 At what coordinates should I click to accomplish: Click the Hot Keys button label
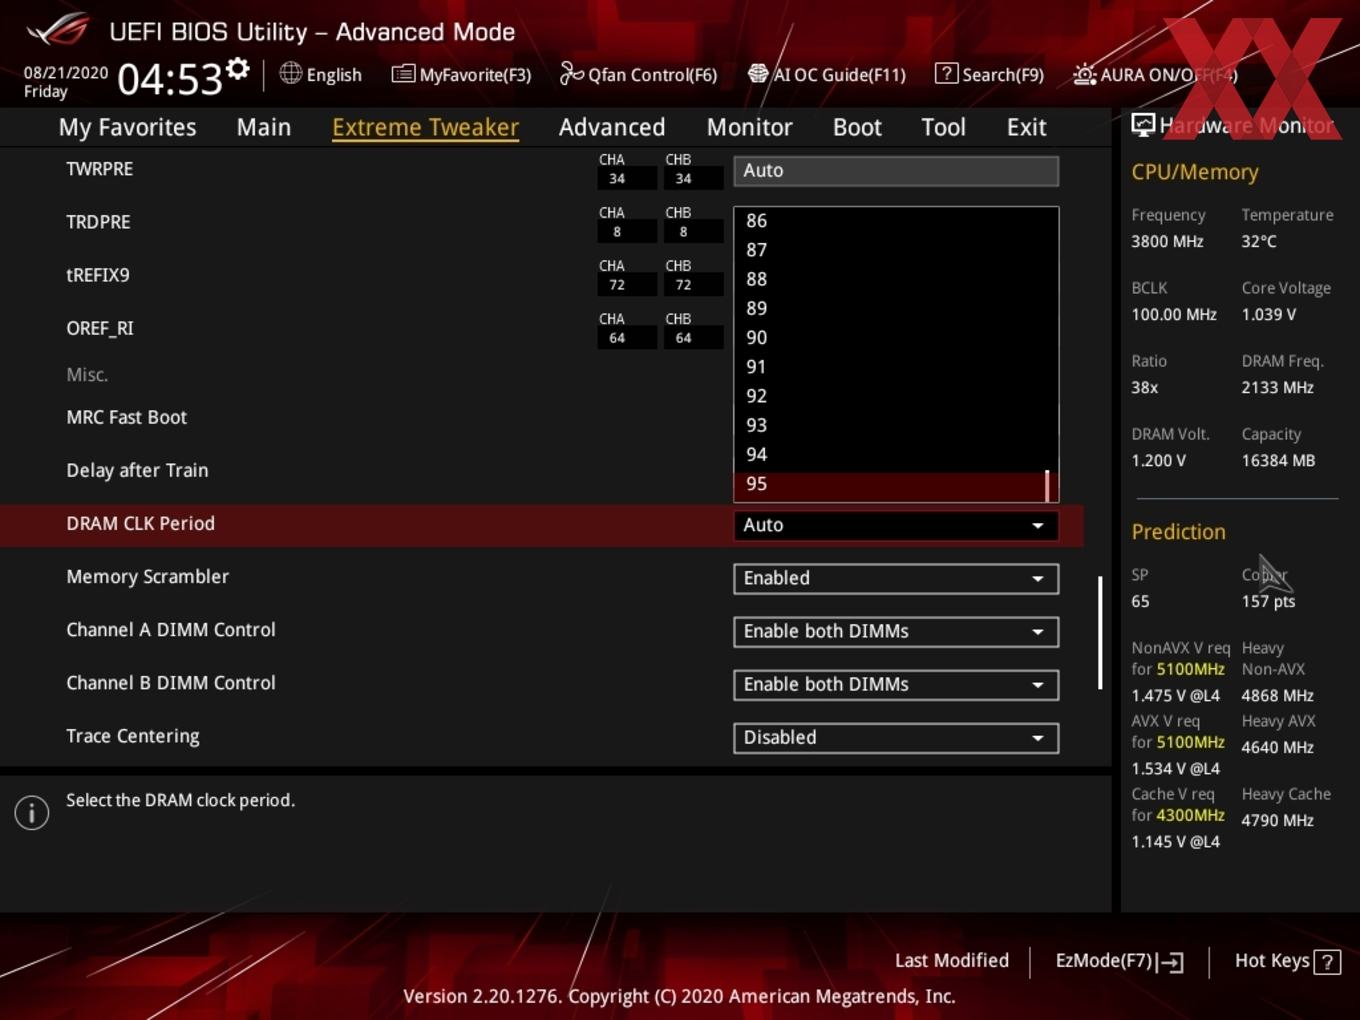[x=1272, y=961]
